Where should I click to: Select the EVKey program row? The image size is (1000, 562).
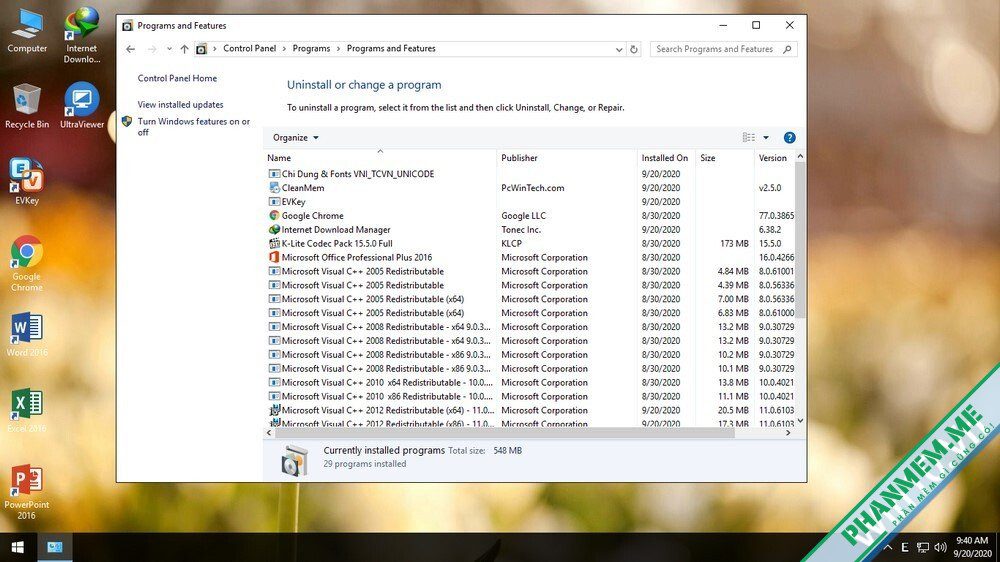click(531, 202)
